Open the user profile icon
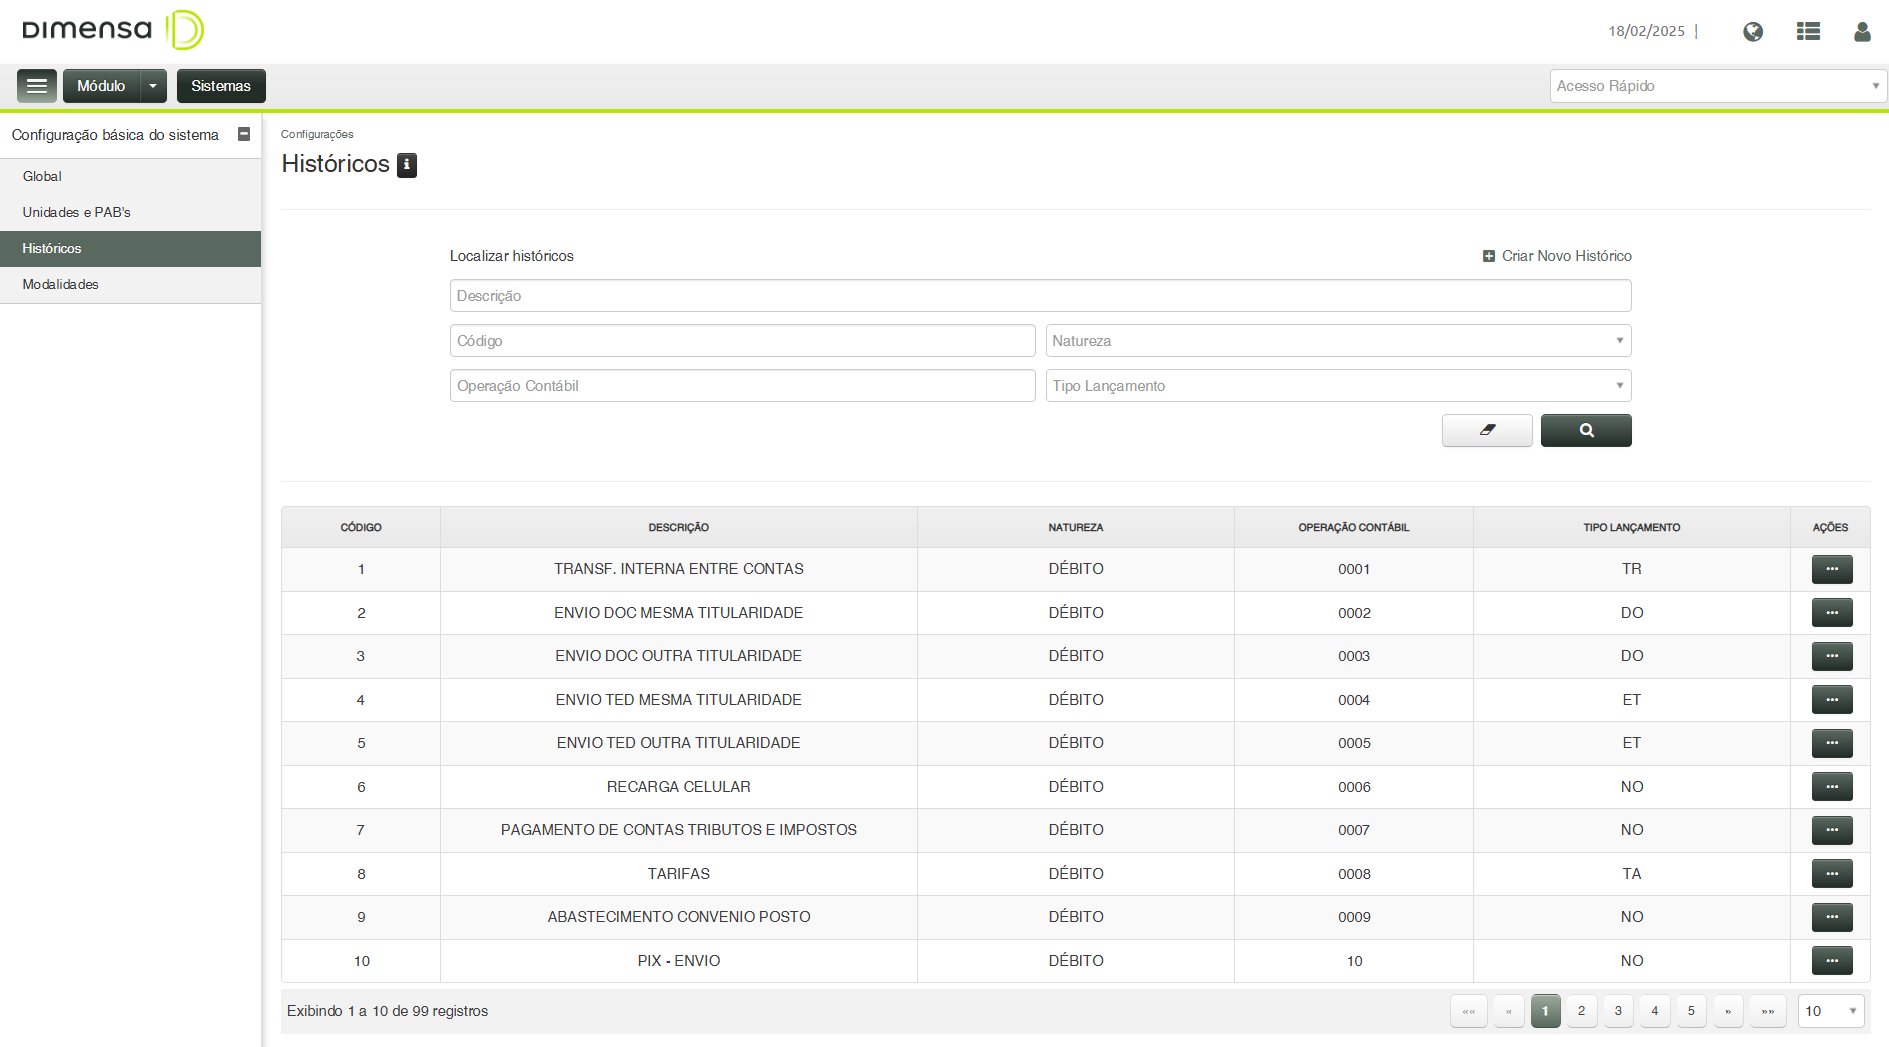Viewport: 1889px width, 1047px height. tap(1861, 32)
